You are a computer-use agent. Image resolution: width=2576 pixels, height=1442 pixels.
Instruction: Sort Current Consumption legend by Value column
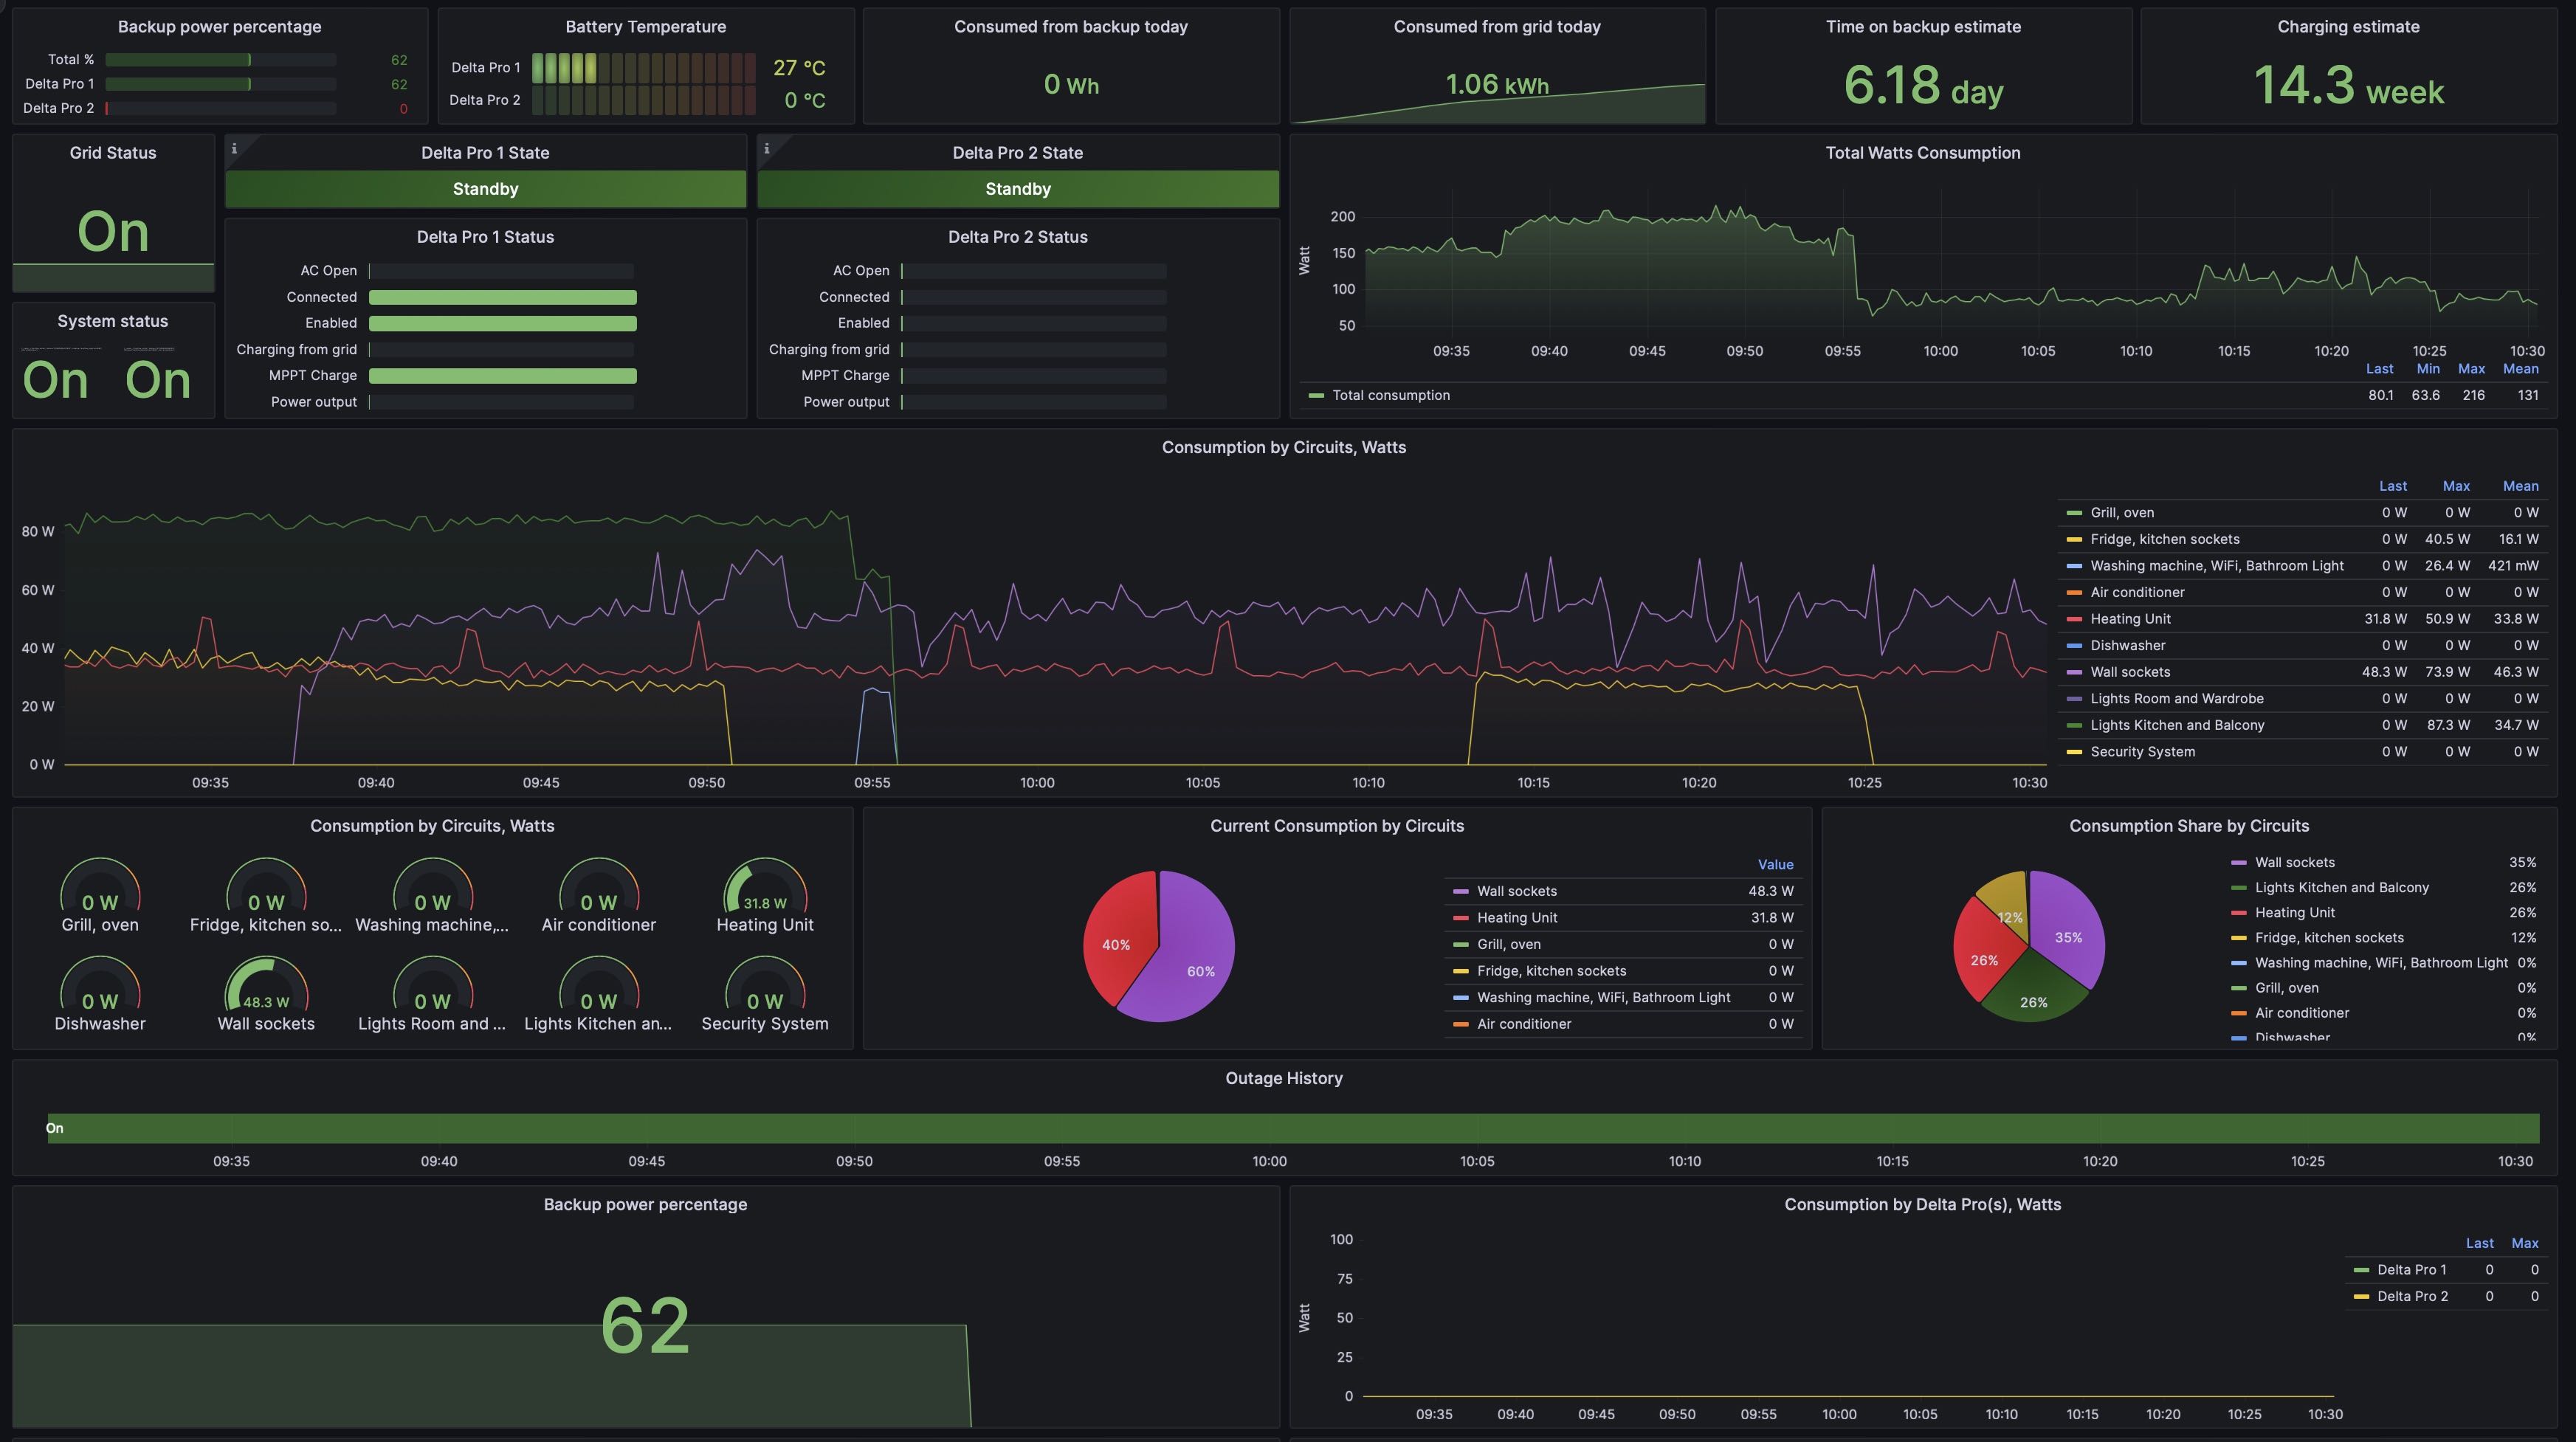click(1775, 865)
